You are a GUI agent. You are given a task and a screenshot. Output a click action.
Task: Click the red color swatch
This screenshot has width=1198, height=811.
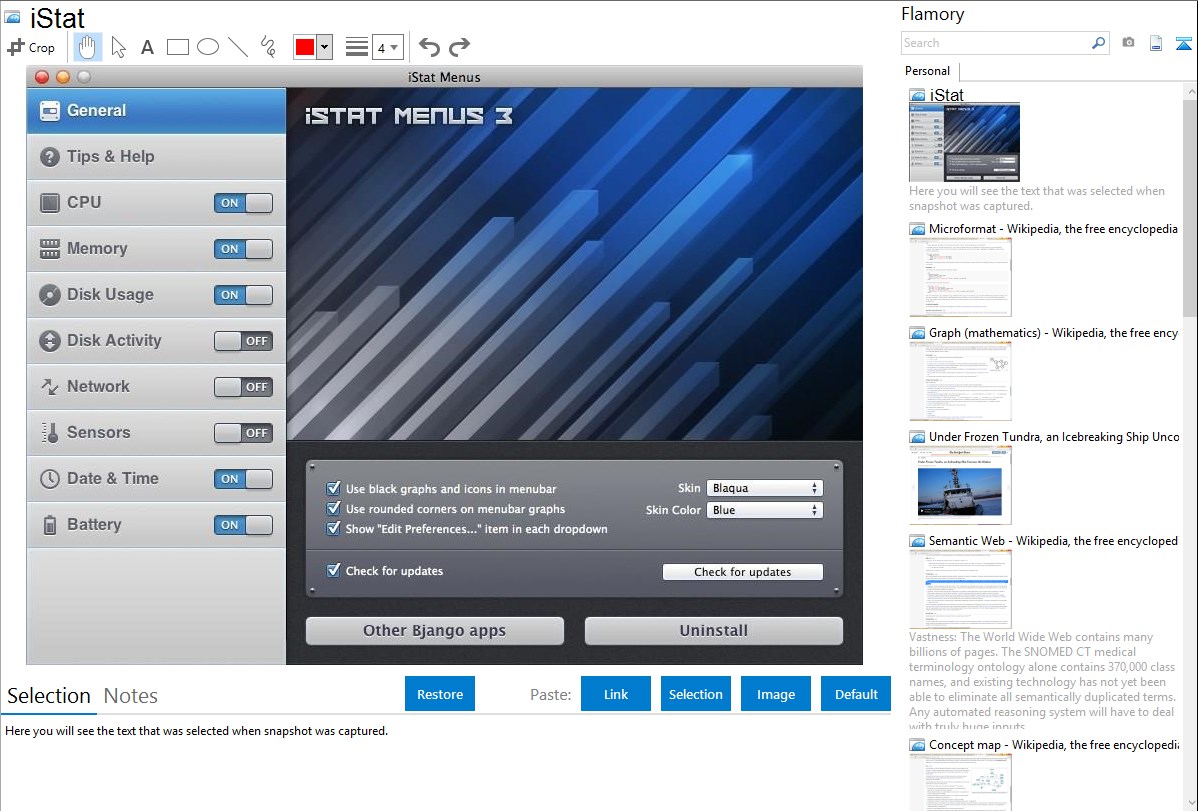coord(305,47)
